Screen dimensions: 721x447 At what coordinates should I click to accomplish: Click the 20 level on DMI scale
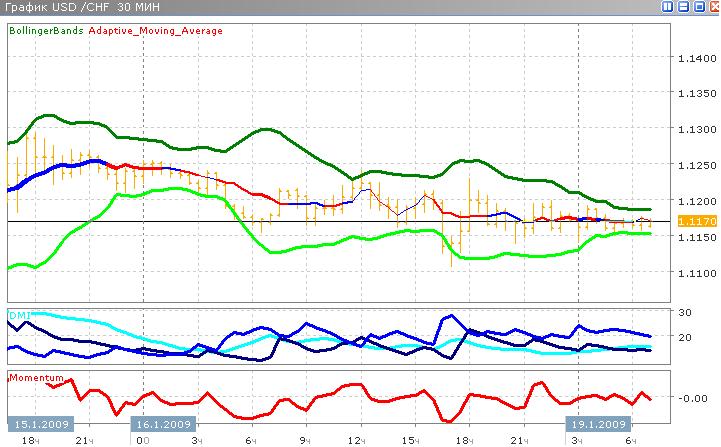coord(685,338)
